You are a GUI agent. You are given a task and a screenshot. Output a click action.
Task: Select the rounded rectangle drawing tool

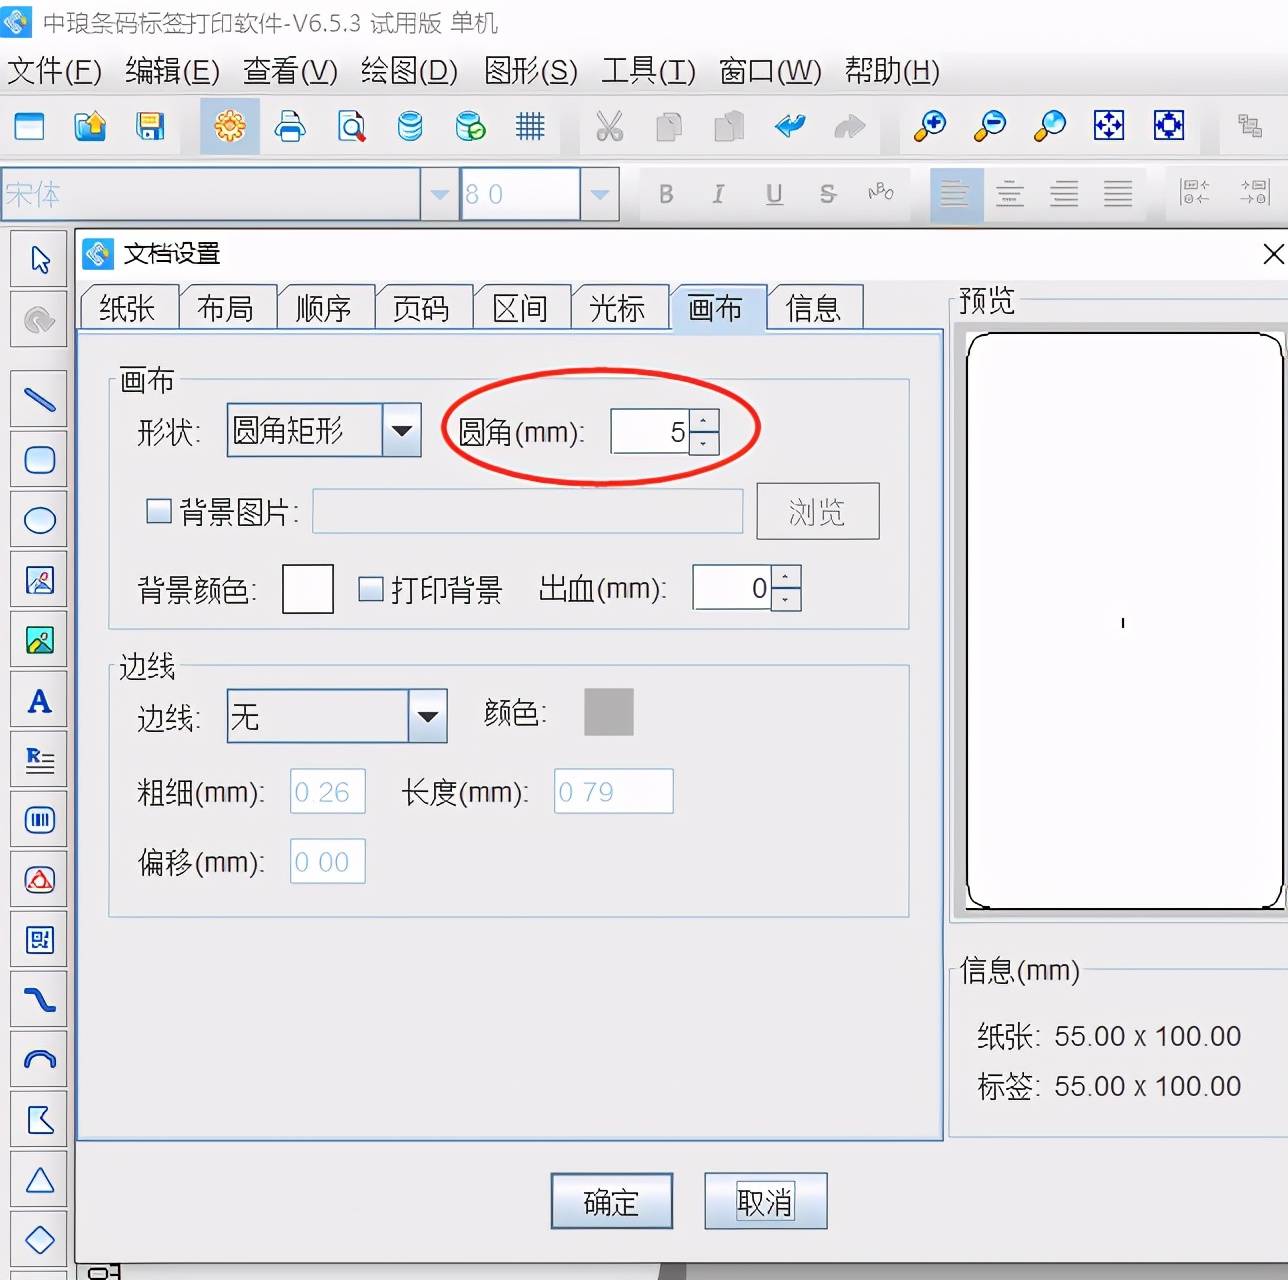pyautogui.click(x=39, y=460)
